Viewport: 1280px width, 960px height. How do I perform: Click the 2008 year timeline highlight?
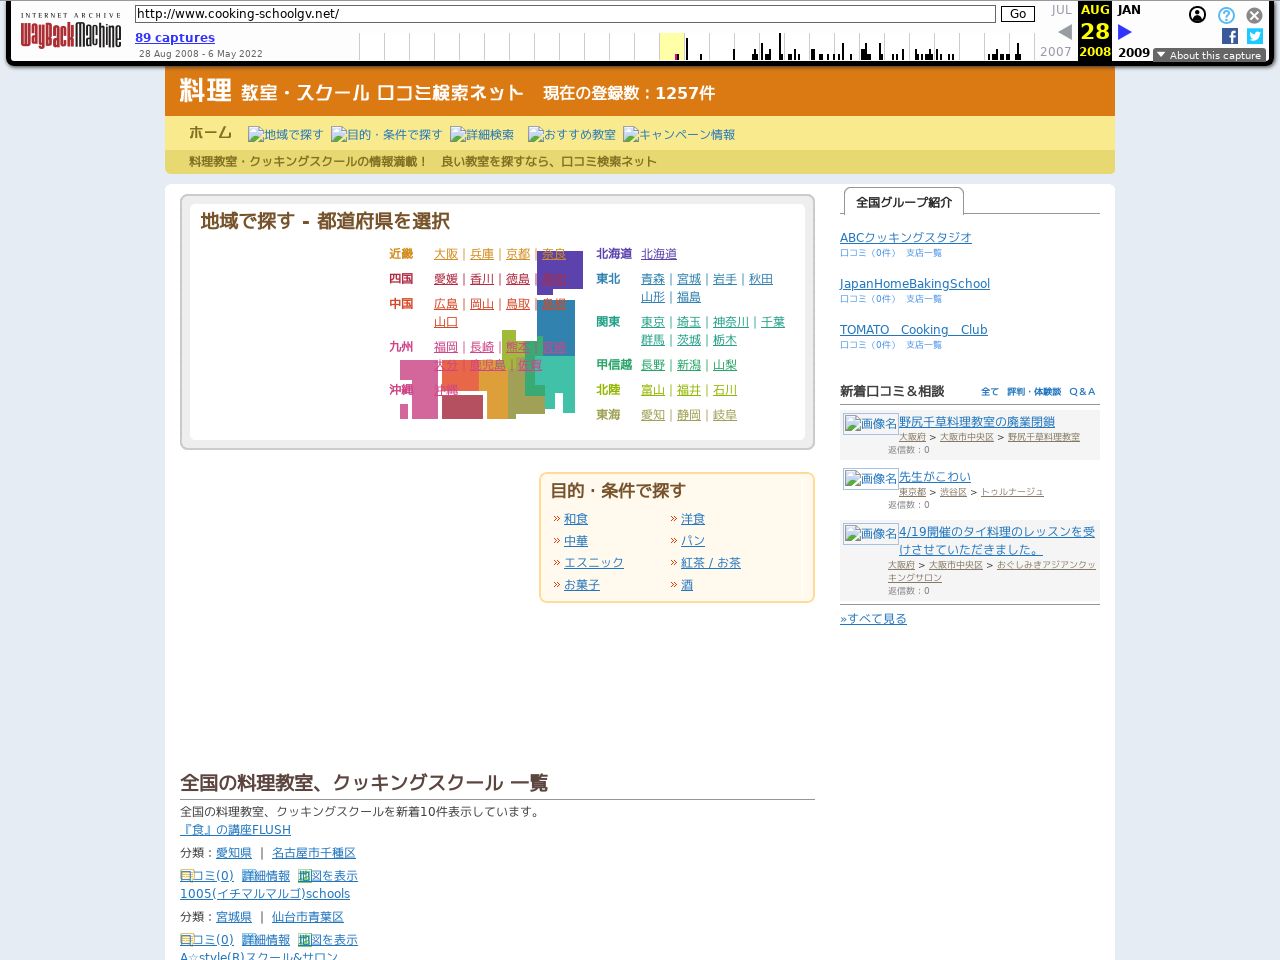point(671,46)
